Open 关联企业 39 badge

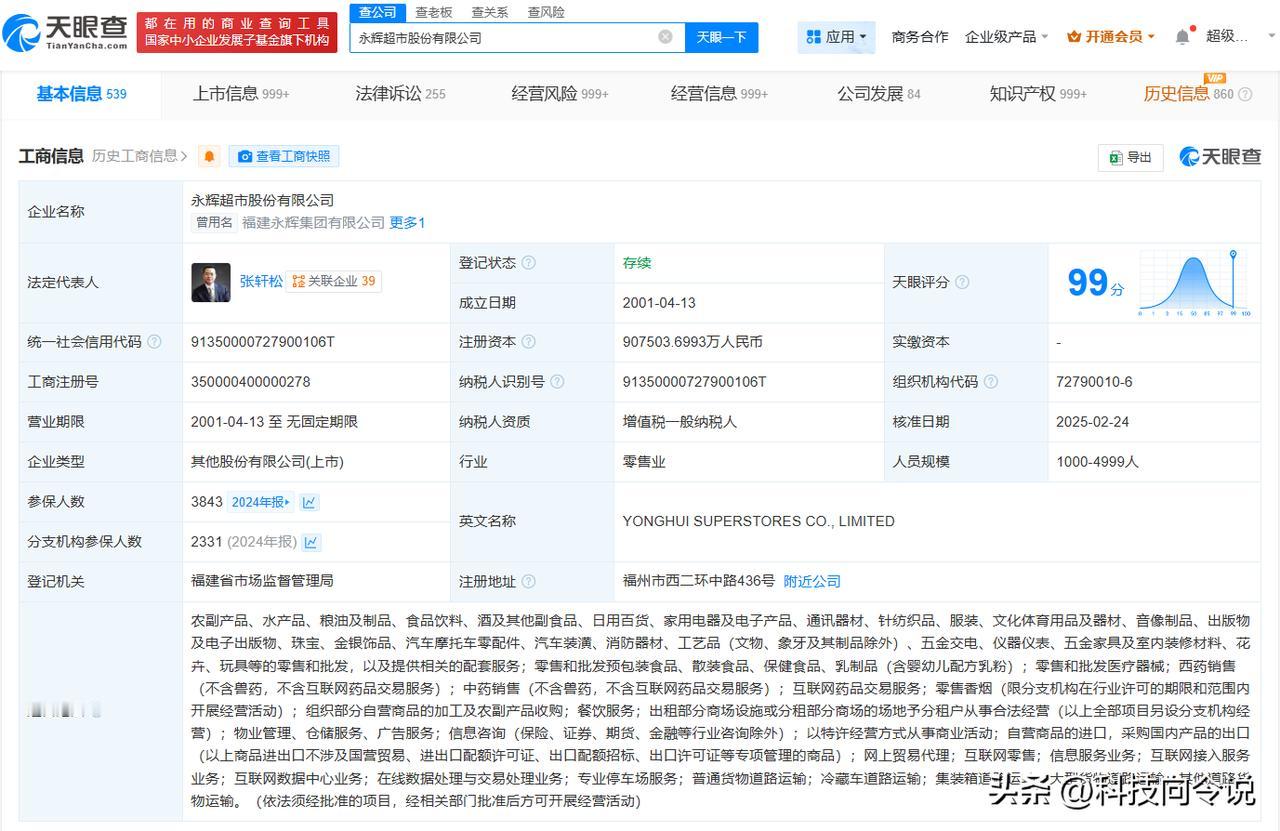pyautogui.click(x=334, y=282)
